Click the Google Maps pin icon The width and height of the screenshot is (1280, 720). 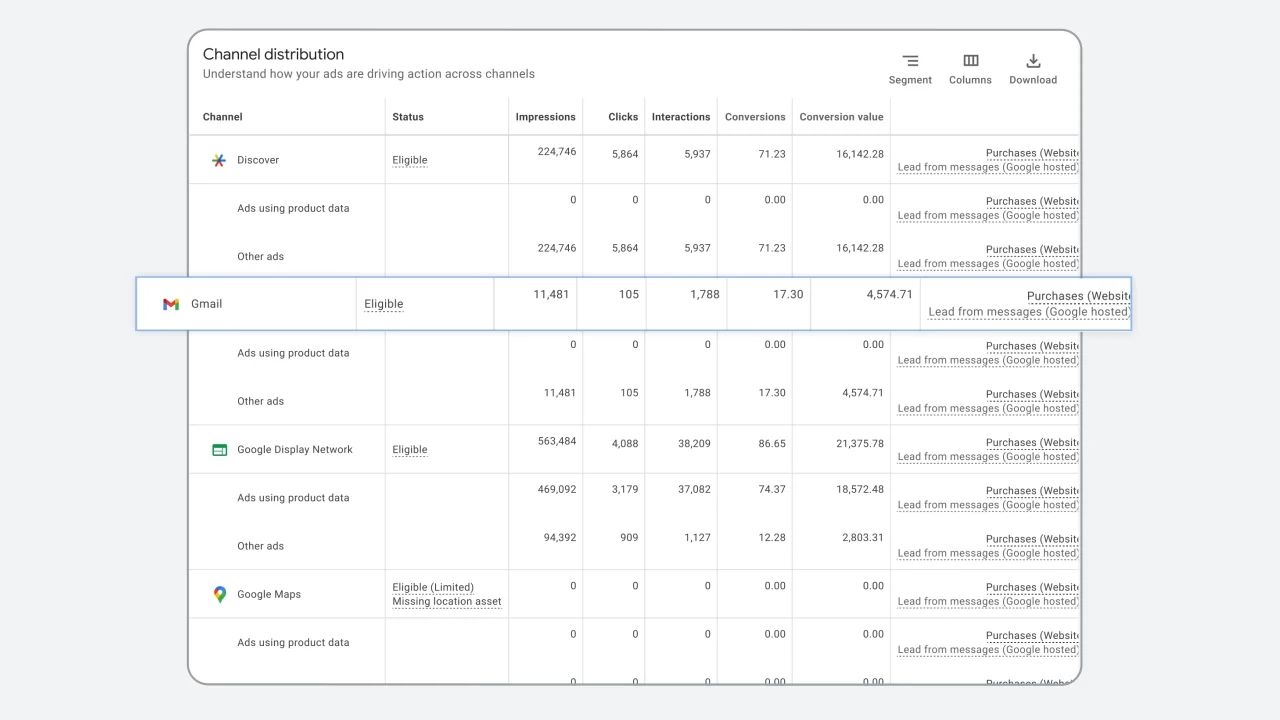click(220, 594)
